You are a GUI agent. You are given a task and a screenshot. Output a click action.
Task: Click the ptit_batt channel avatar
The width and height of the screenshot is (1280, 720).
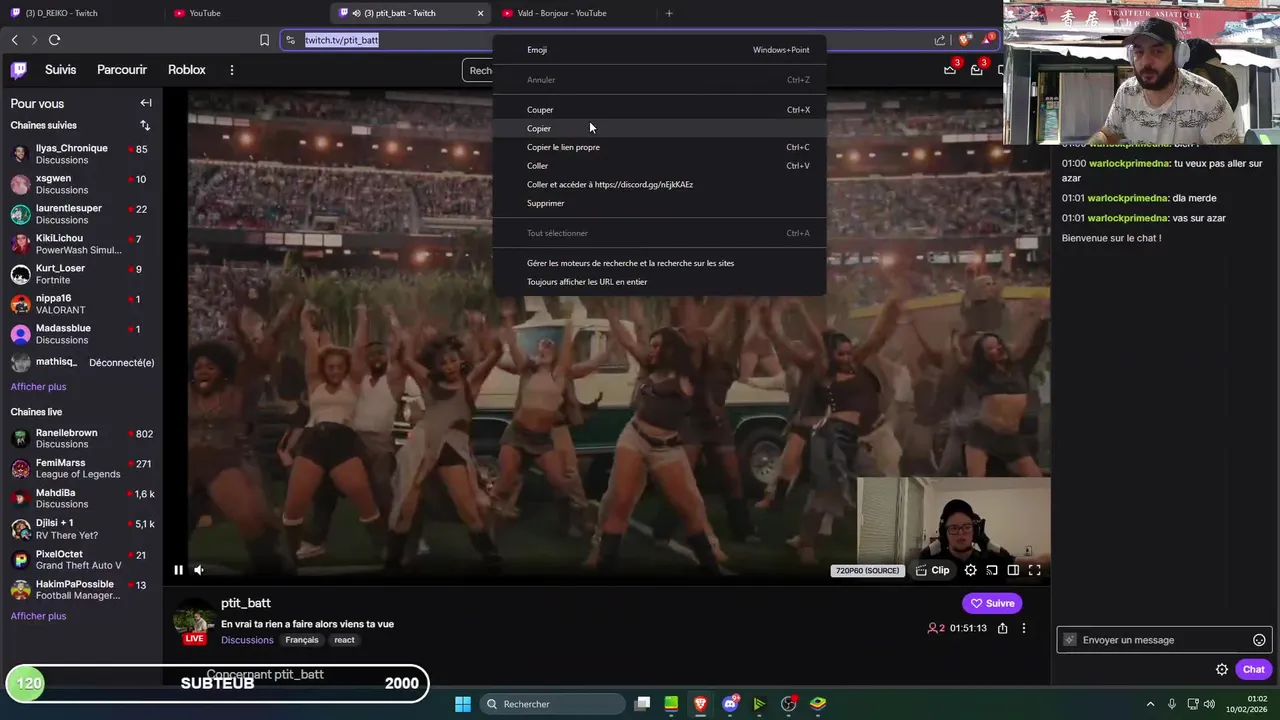[194, 620]
